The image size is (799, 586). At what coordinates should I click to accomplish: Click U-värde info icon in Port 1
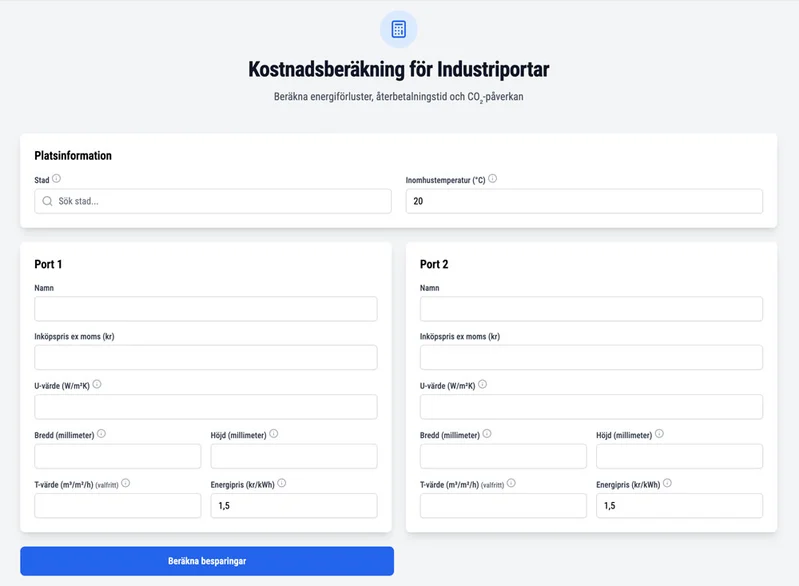click(97, 384)
